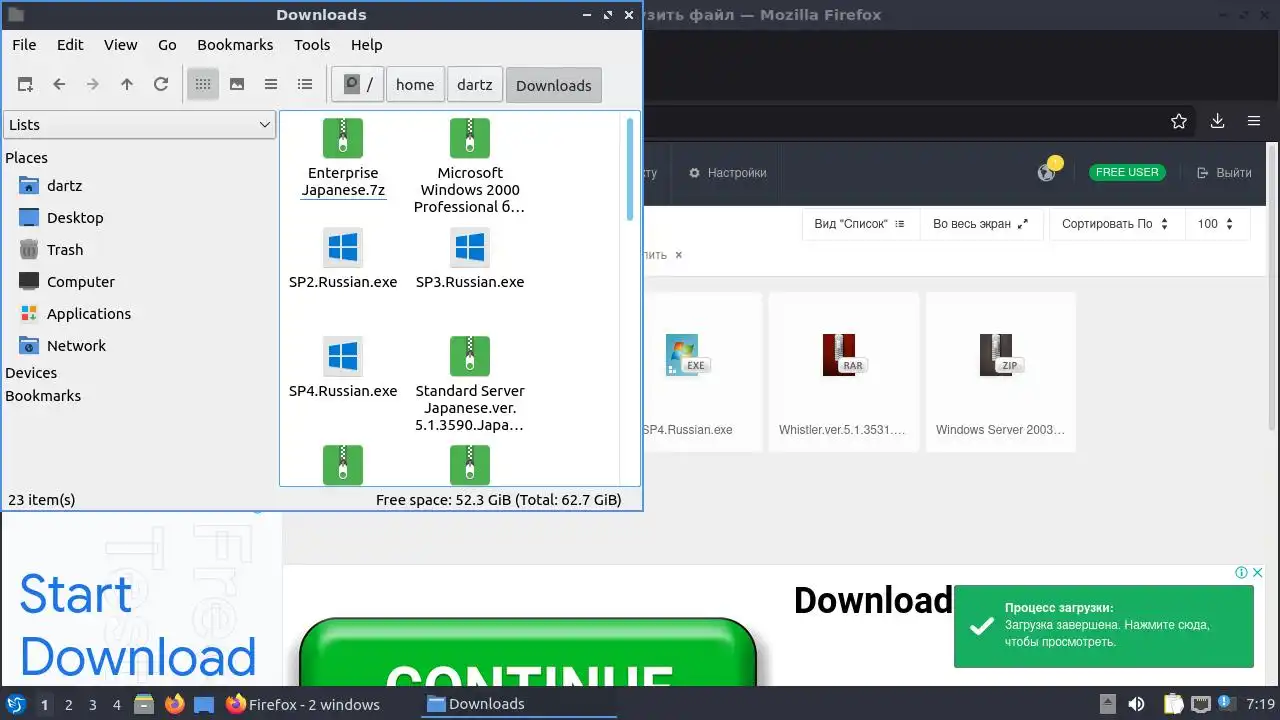Select the root '/' path button
The height and width of the screenshot is (720, 1280).
[x=358, y=85]
